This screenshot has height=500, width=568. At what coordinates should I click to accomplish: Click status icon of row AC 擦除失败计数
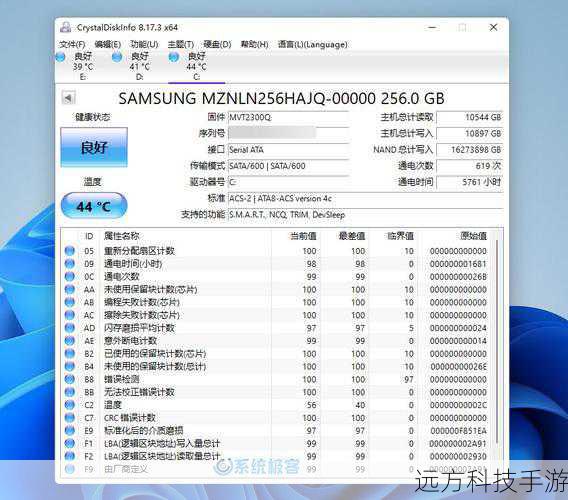click(x=70, y=315)
